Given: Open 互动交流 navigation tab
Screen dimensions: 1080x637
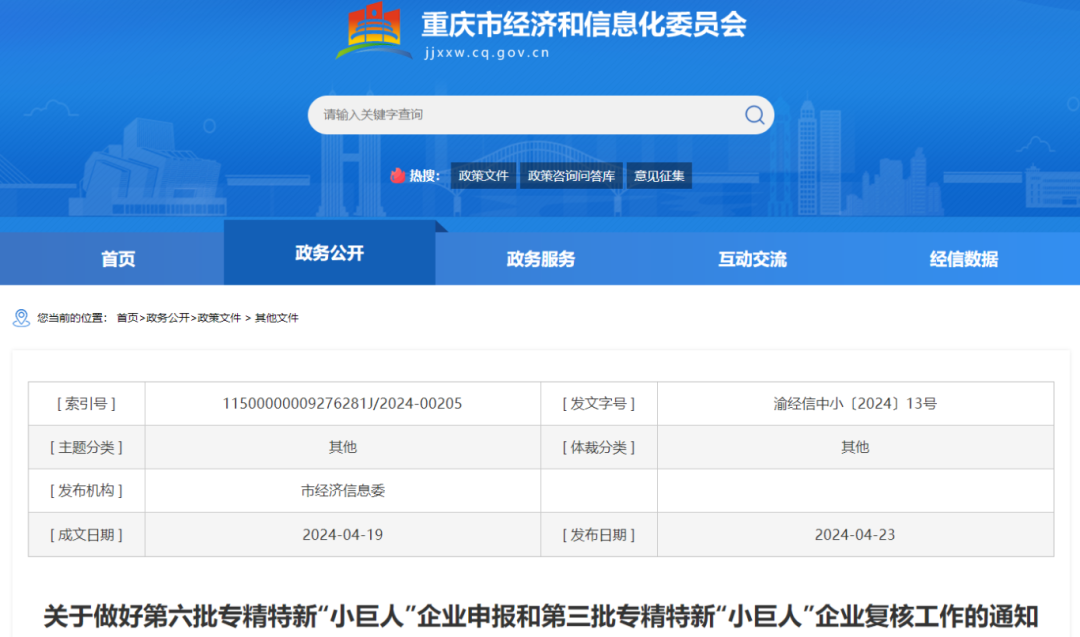Looking at the screenshot, I should click(x=752, y=259).
